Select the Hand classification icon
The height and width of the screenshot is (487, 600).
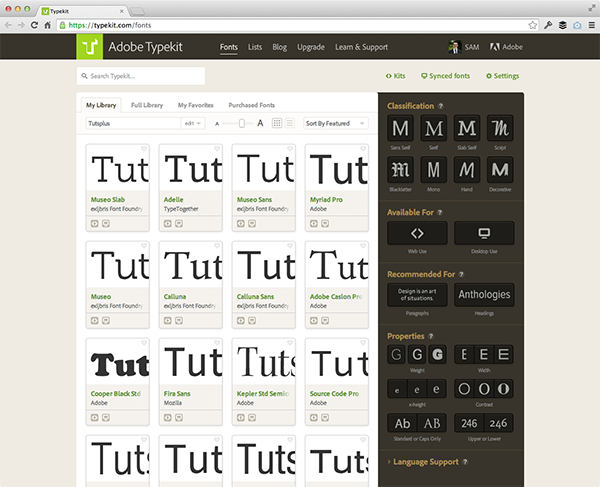tap(467, 169)
